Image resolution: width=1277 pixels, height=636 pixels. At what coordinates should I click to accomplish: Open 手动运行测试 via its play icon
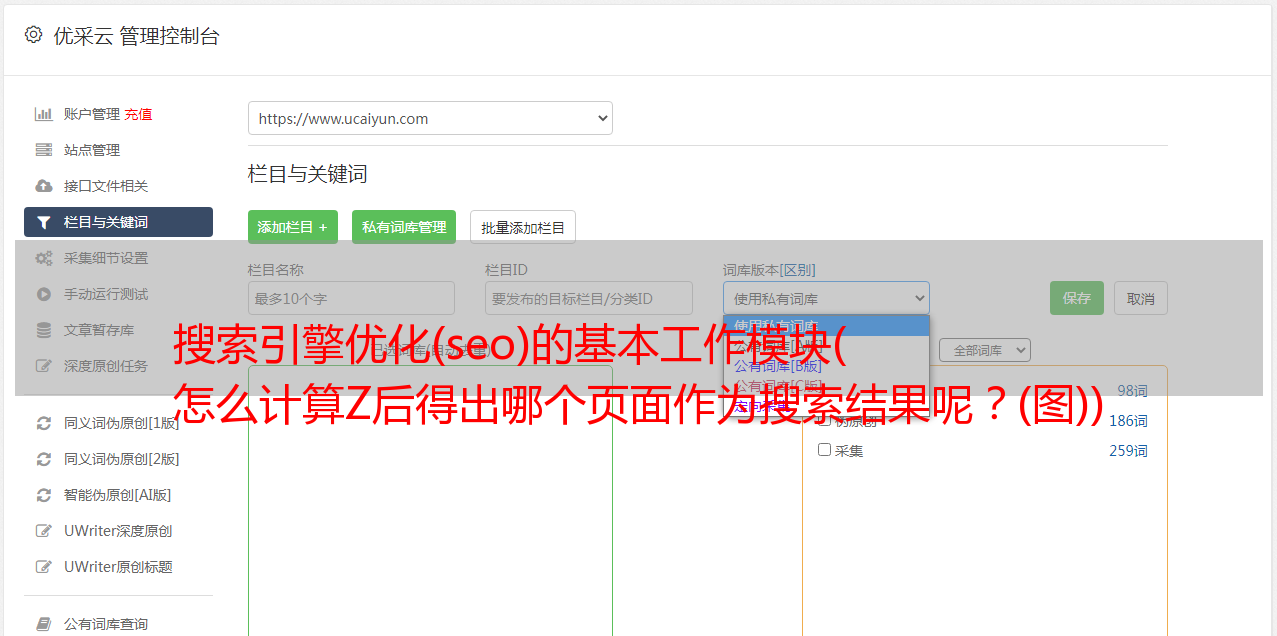click(44, 294)
